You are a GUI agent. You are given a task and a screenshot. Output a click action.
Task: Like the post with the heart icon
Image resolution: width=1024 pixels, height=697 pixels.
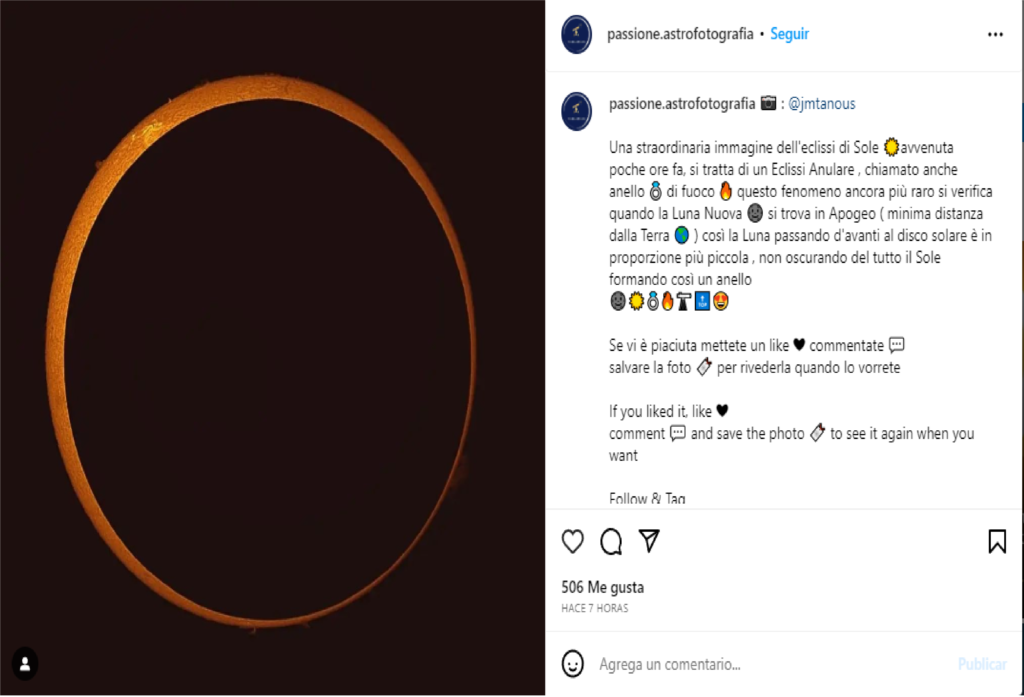(573, 542)
